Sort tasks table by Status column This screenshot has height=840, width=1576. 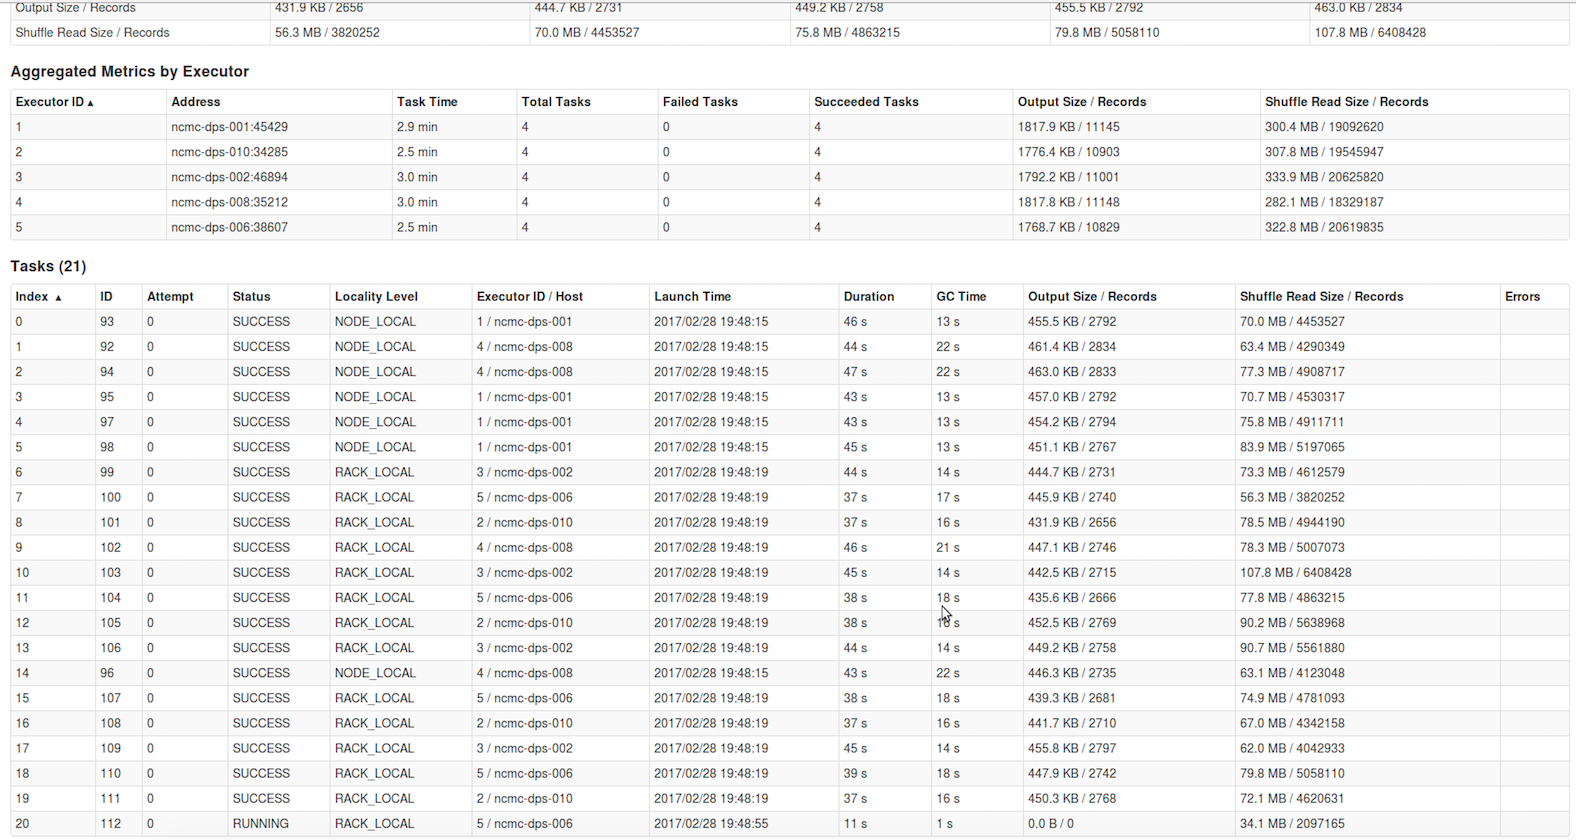pyautogui.click(x=251, y=297)
